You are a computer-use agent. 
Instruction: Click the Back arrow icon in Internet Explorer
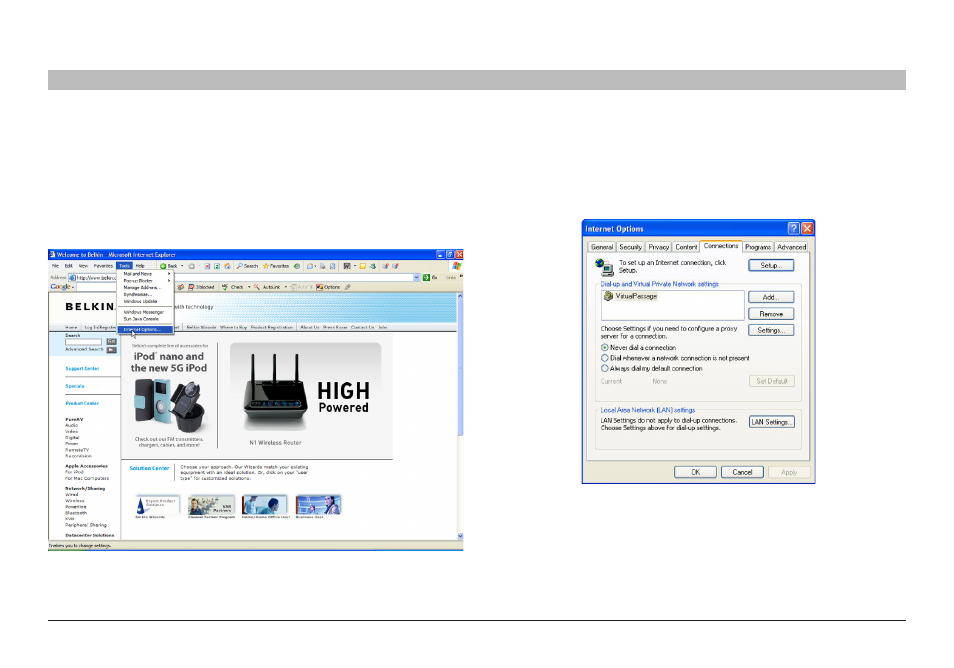point(163,266)
